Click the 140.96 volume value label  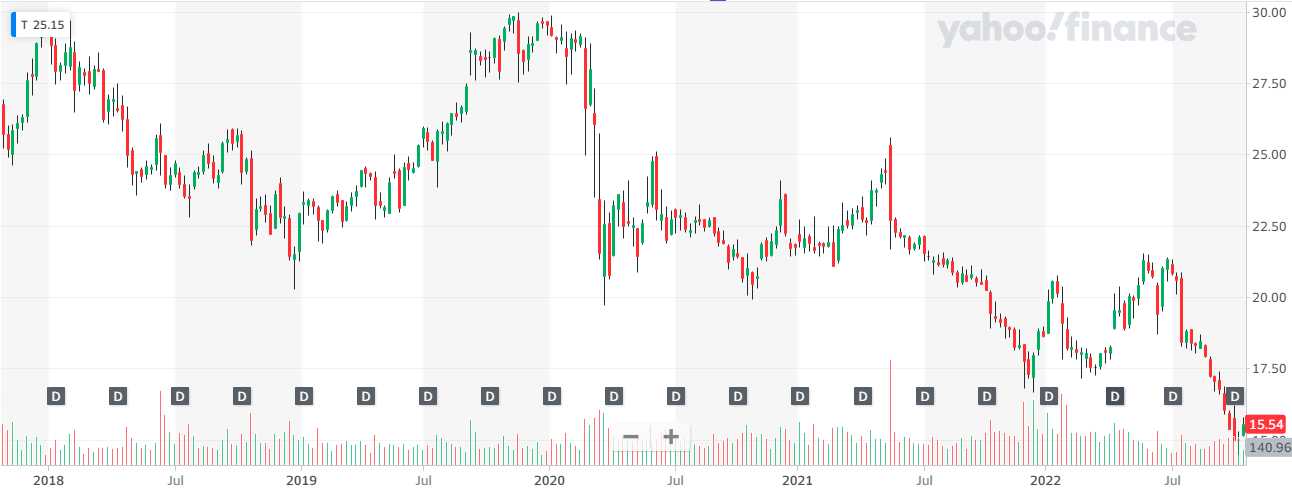click(x=1270, y=447)
